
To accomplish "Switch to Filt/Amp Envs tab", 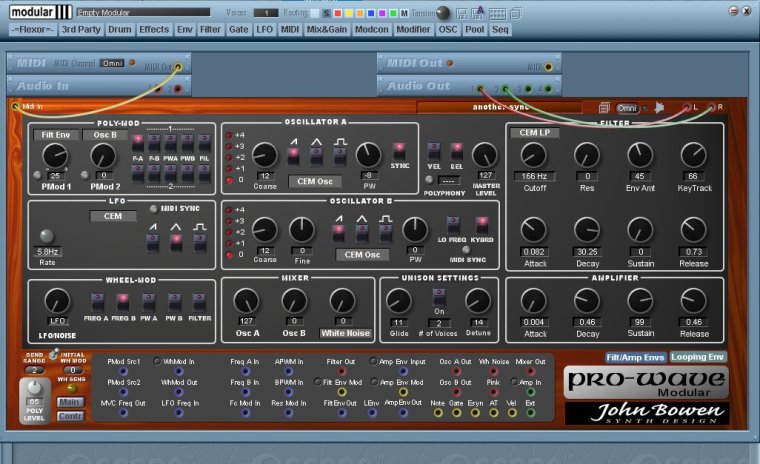I will (x=635, y=357).
